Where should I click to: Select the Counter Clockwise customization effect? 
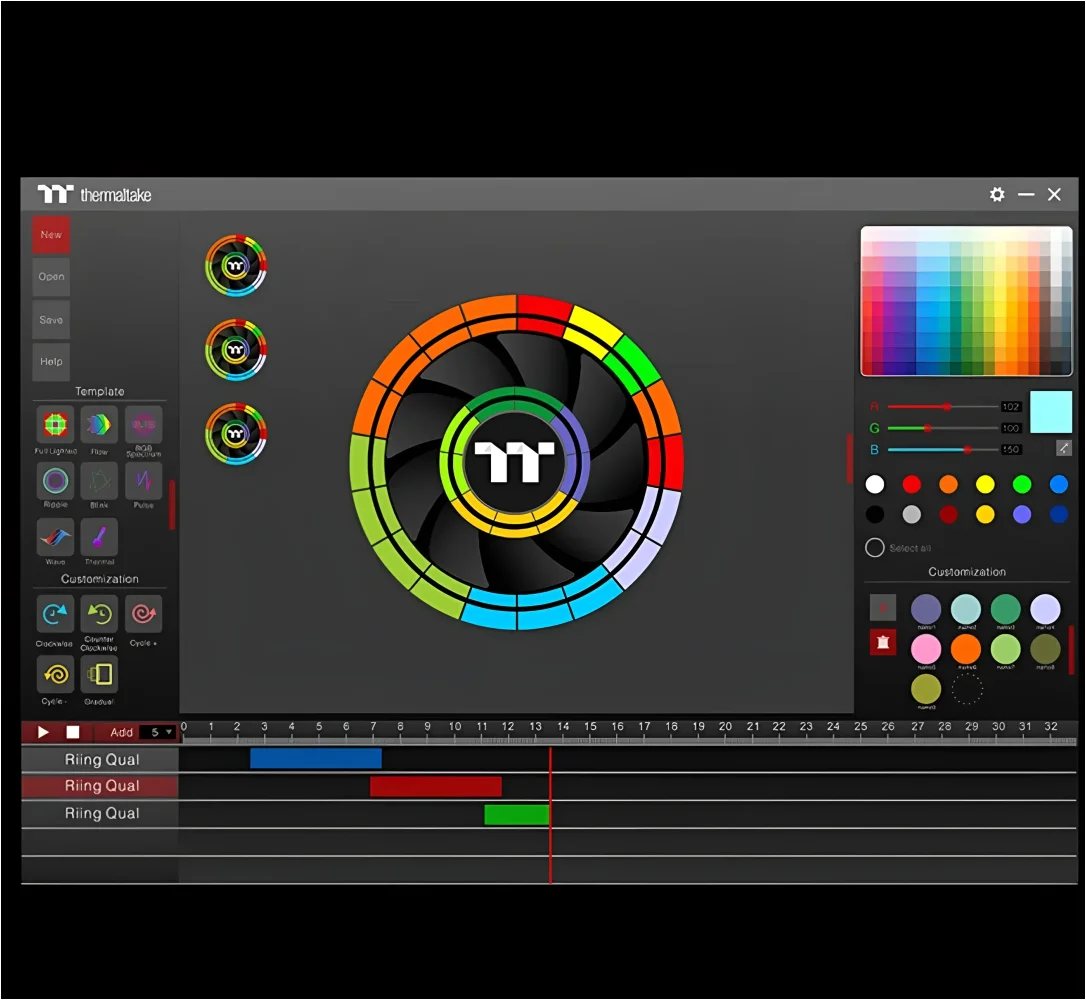[x=99, y=614]
